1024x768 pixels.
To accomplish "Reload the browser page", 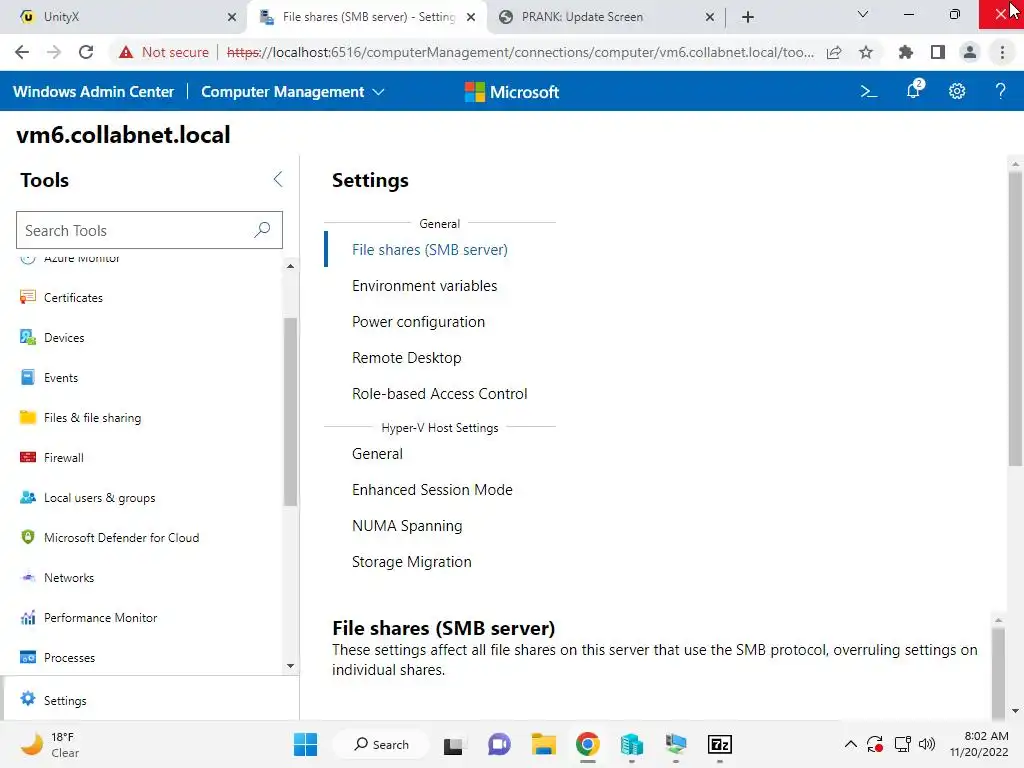I will coord(86,52).
